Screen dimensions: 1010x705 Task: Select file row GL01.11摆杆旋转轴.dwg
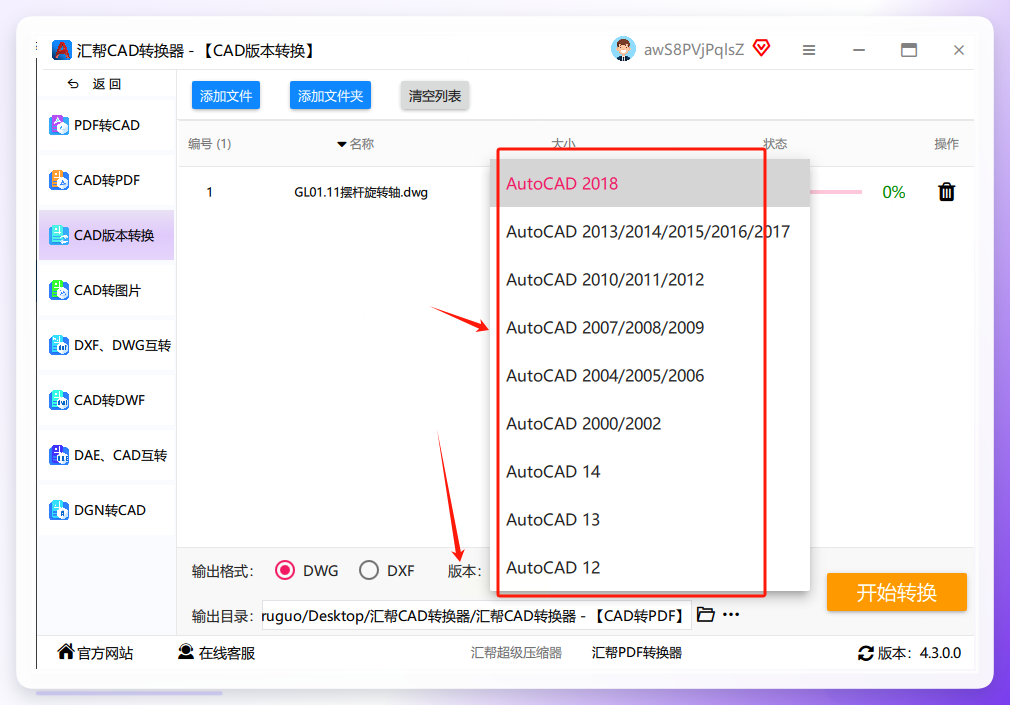coord(361,192)
